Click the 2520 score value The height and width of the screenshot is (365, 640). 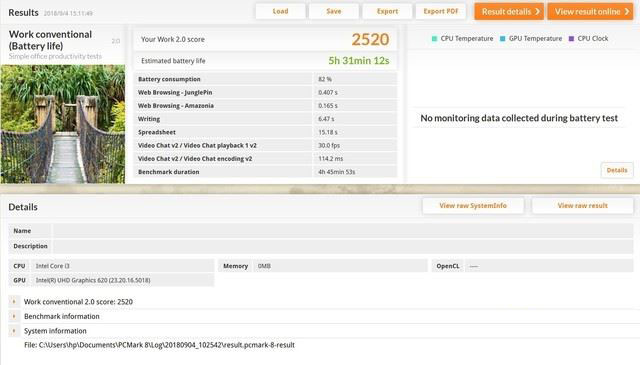point(370,39)
